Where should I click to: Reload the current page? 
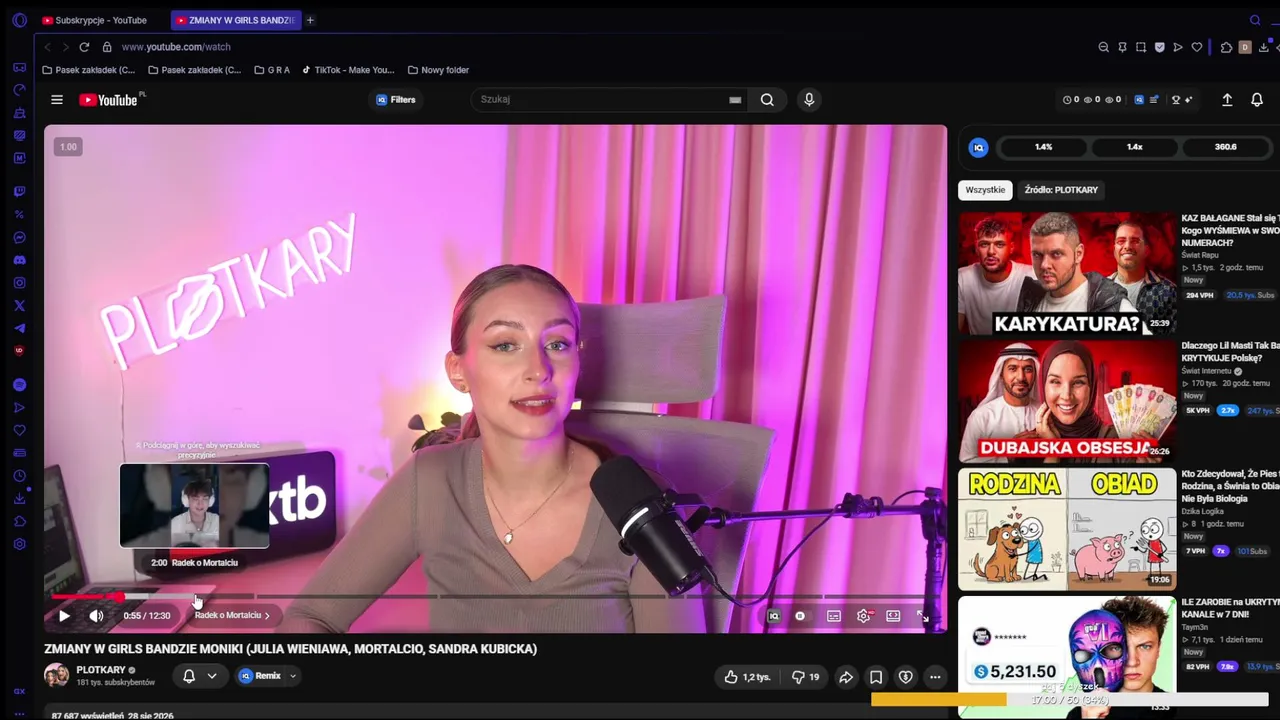coord(84,47)
